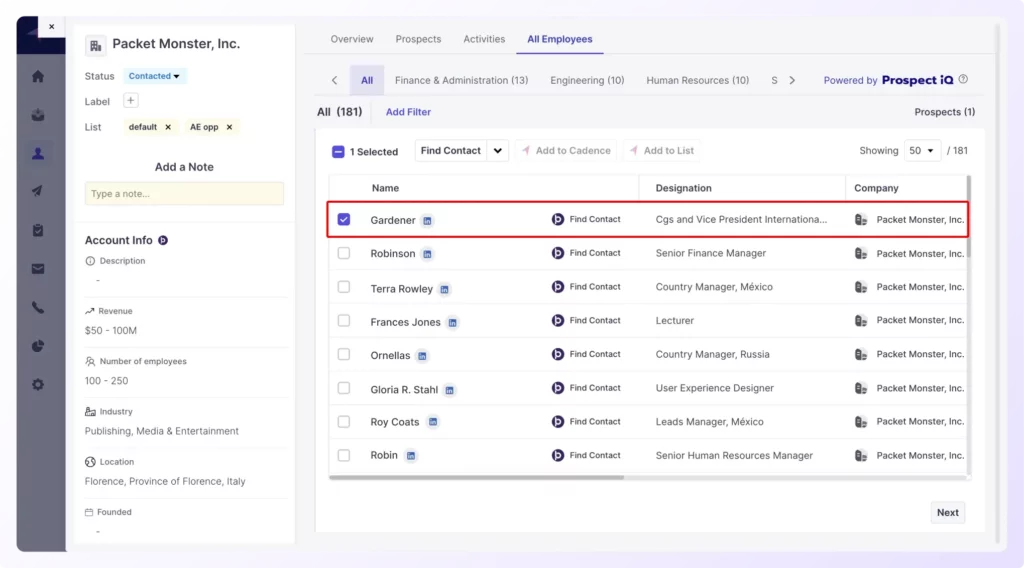Click the Prospect iQ help question icon
The height and width of the screenshot is (568, 1024).
point(963,80)
